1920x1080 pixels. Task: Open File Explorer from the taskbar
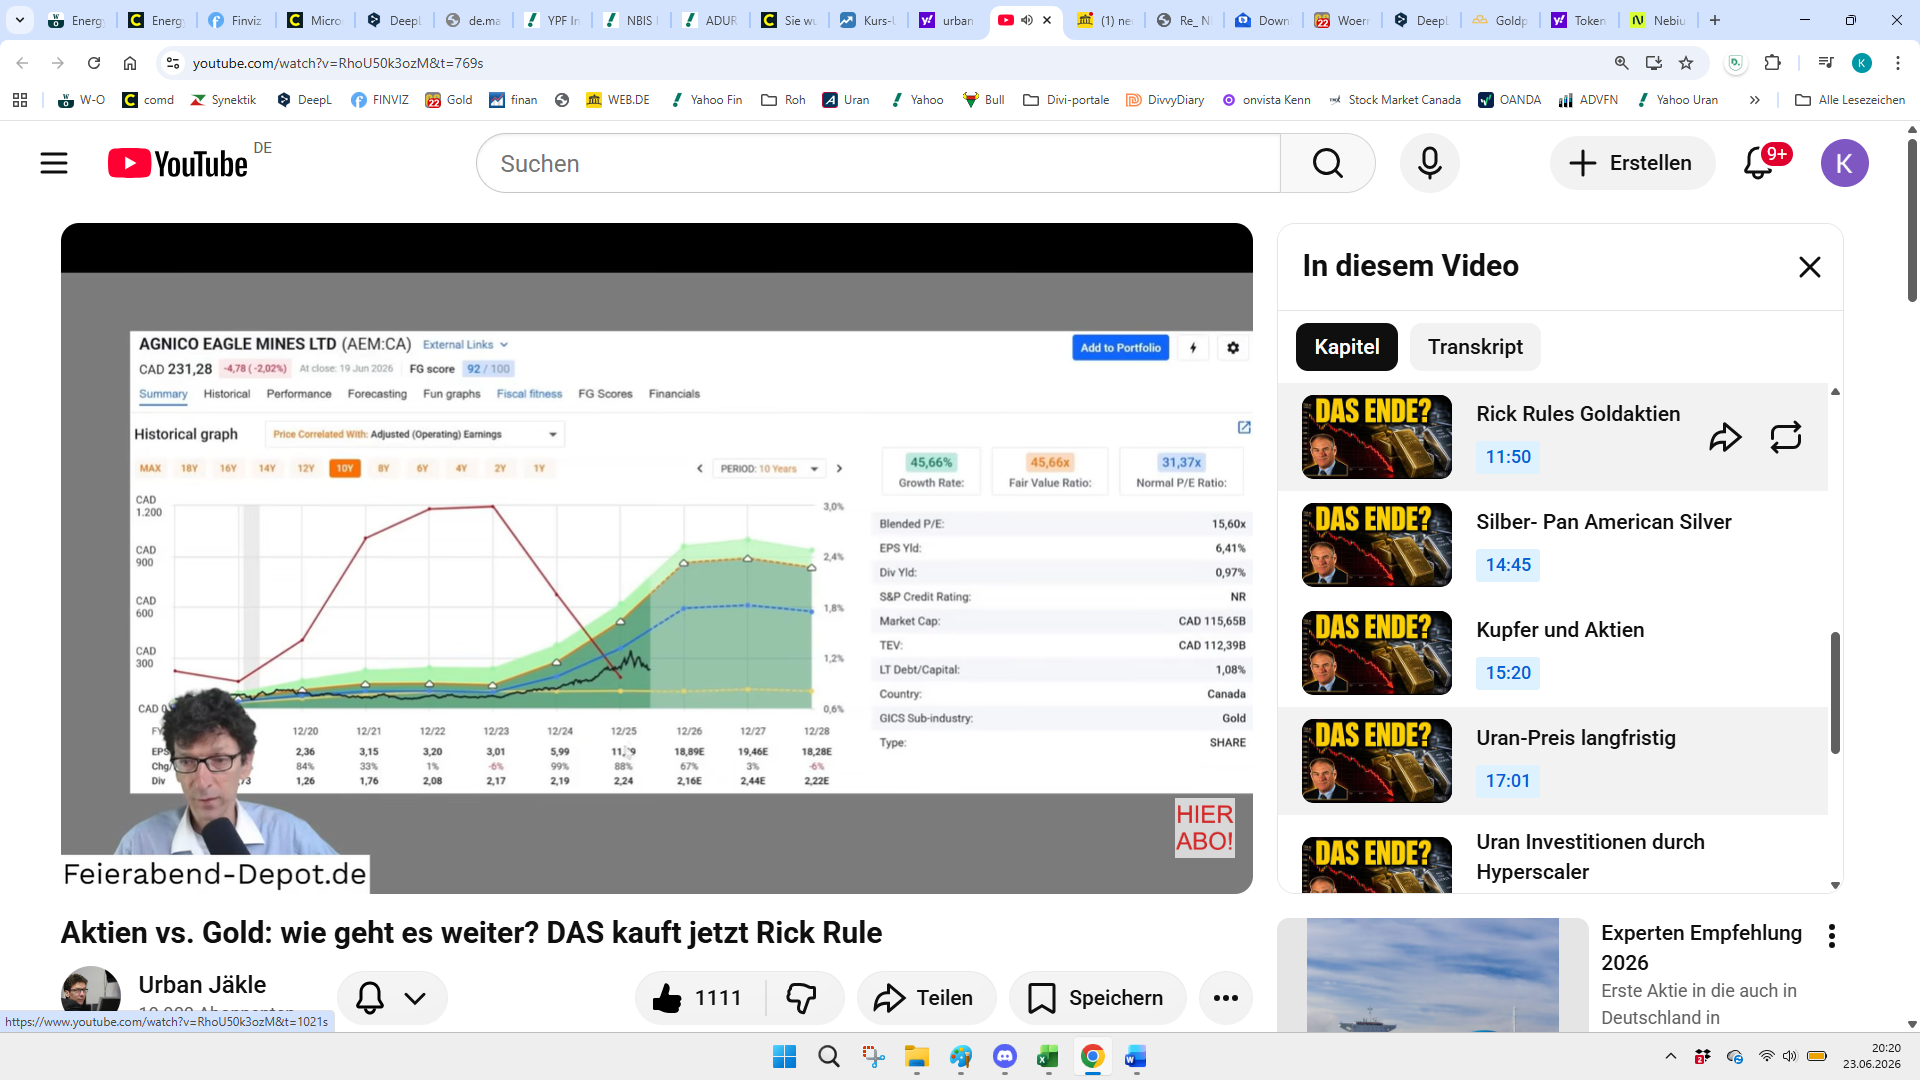tap(917, 1057)
